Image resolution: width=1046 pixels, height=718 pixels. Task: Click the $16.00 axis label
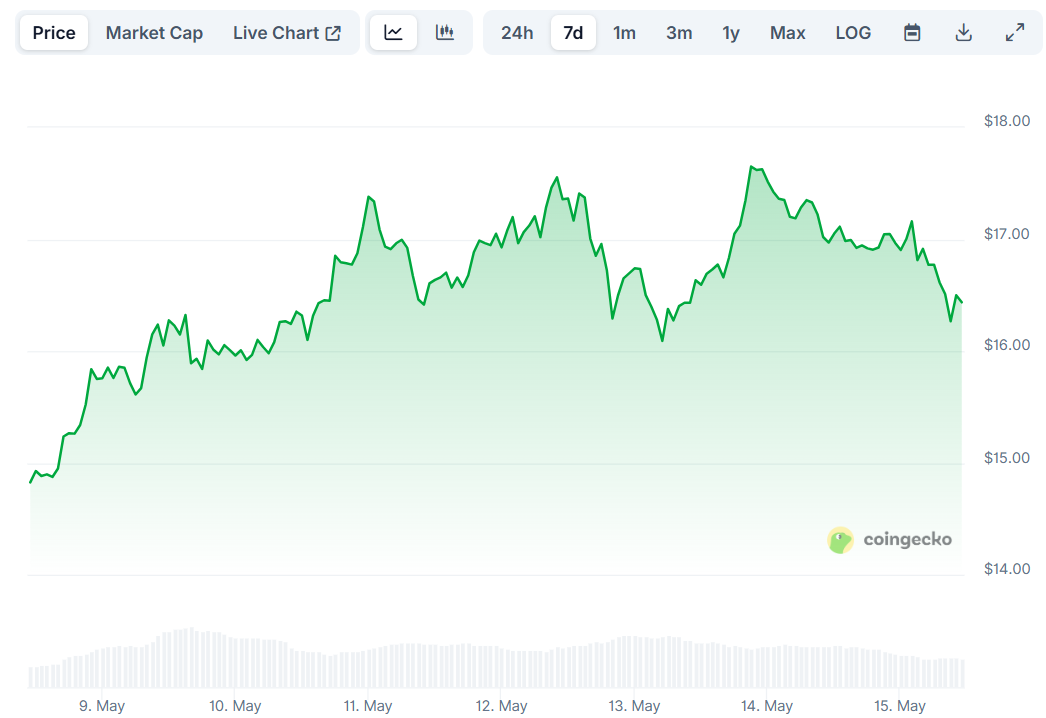(x=1007, y=345)
